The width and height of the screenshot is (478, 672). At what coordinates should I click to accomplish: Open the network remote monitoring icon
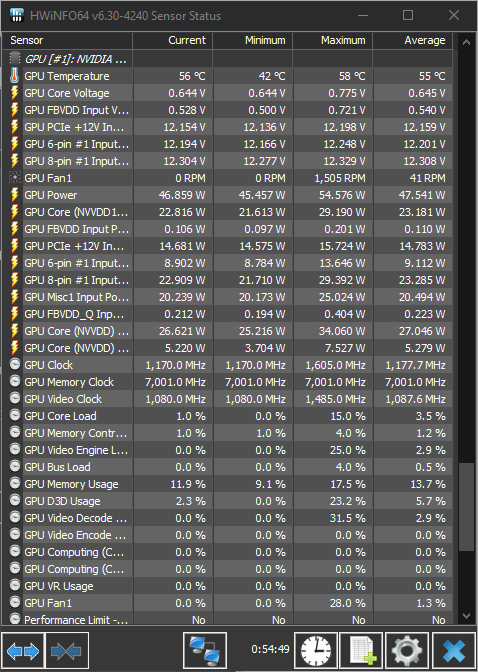coord(204,651)
